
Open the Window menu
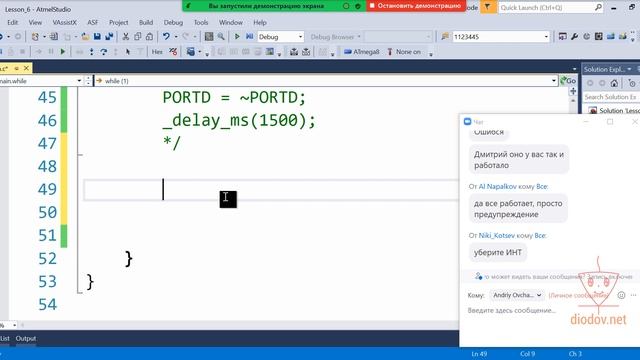pos(231,22)
